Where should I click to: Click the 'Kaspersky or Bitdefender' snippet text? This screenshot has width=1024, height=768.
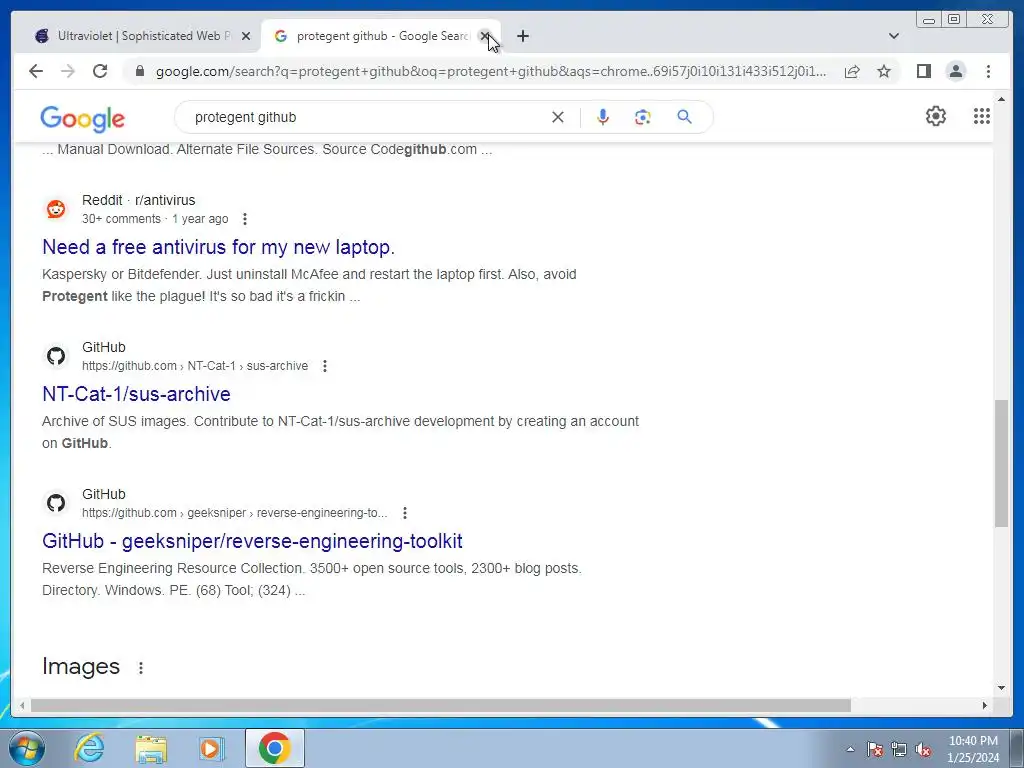pos(309,285)
